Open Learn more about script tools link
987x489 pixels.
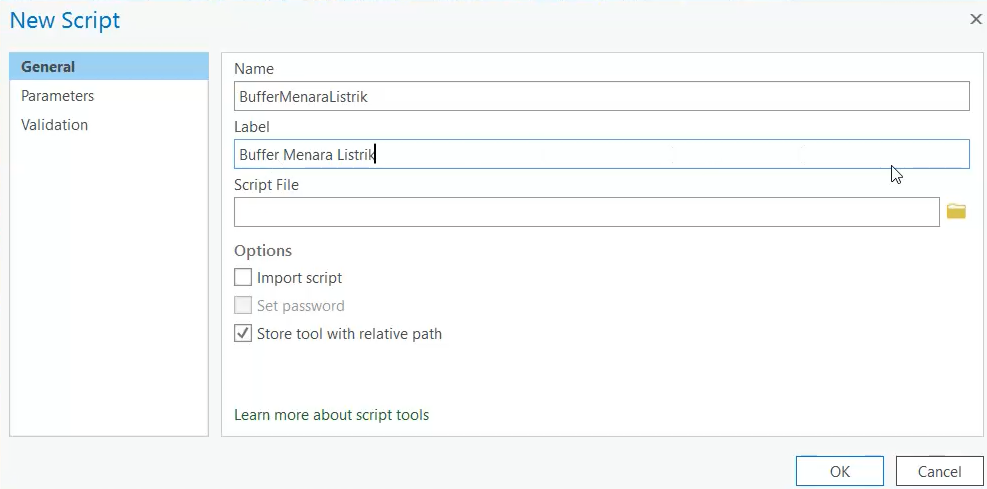[x=331, y=414]
